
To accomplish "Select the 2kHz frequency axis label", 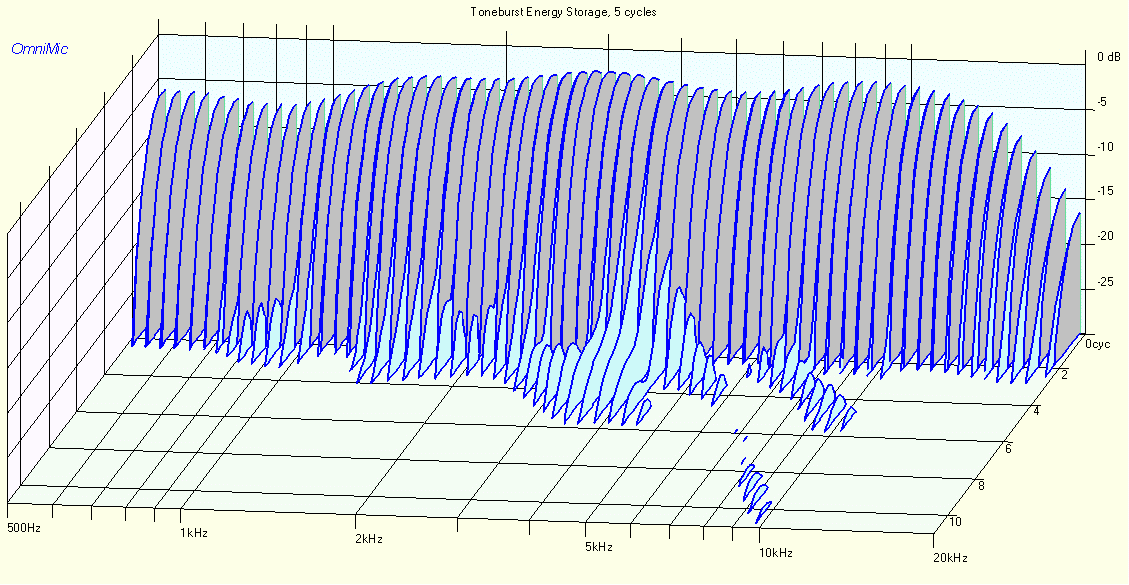I will tap(368, 539).
